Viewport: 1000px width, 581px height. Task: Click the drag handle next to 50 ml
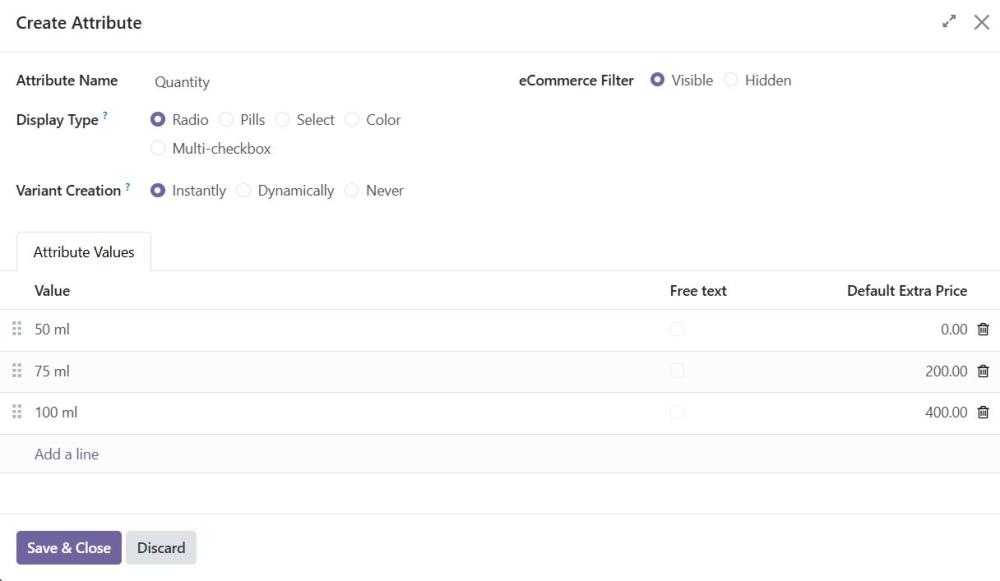click(x=16, y=328)
